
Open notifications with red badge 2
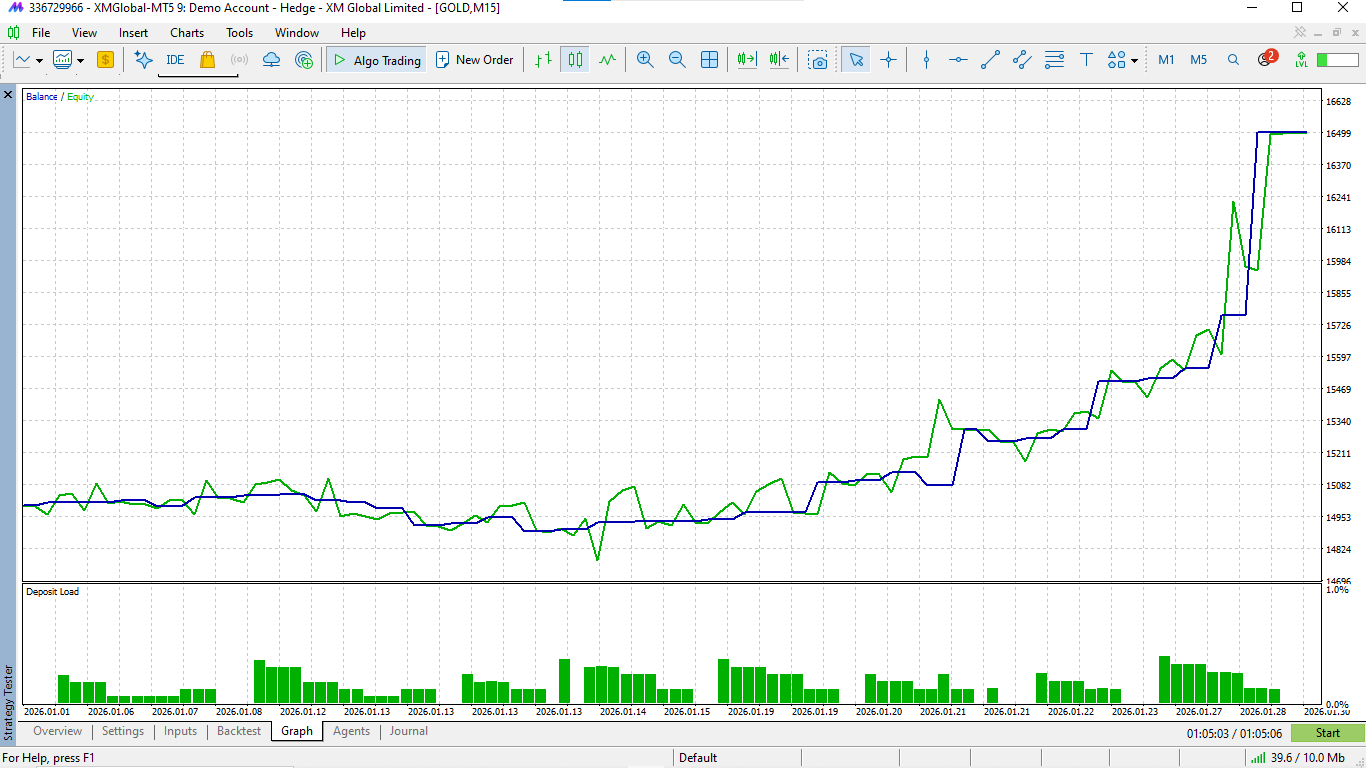point(1266,59)
